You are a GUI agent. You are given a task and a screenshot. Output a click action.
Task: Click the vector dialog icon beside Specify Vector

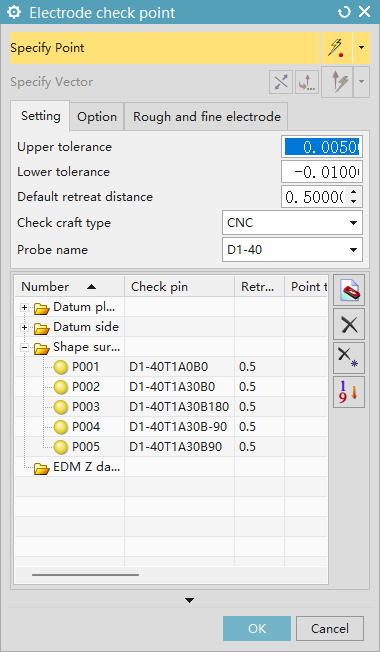(307, 82)
